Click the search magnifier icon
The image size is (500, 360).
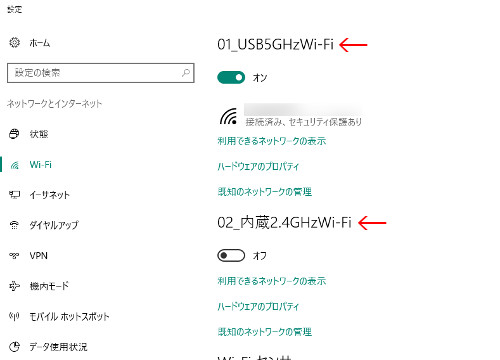pos(186,73)
